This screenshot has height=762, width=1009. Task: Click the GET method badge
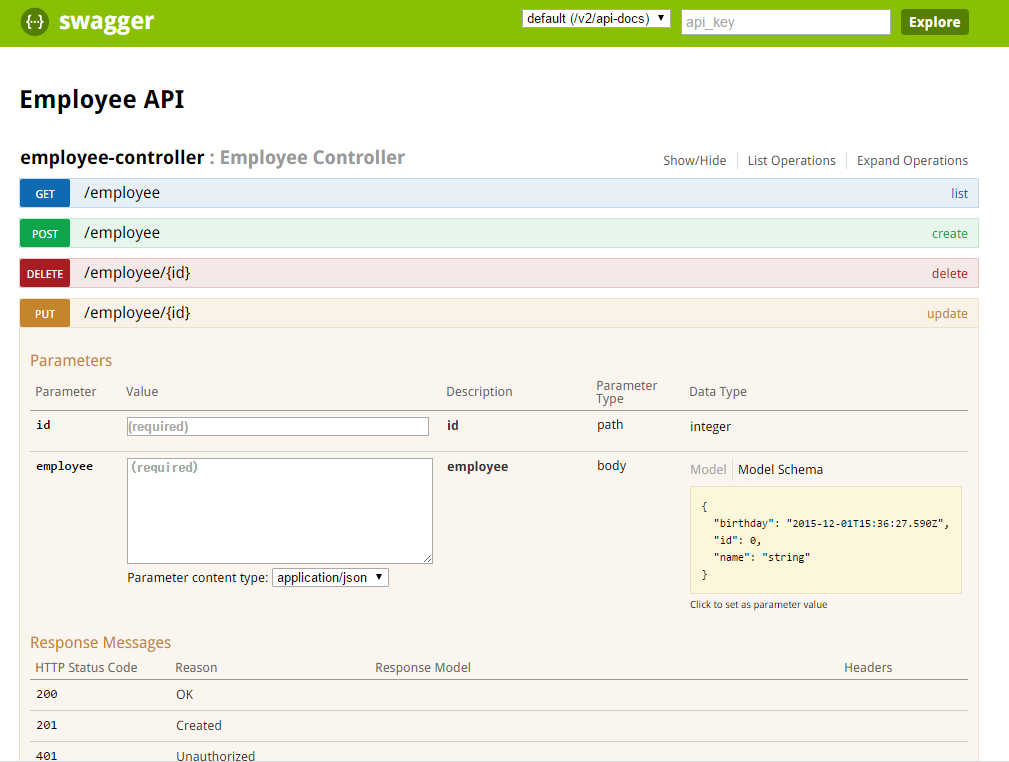45,194
